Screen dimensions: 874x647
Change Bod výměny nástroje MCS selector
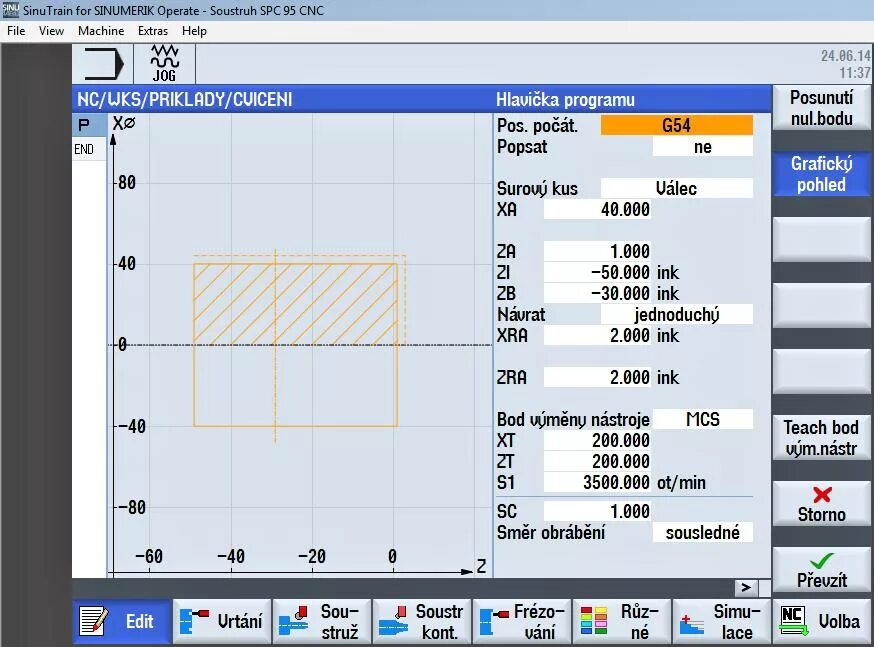[703, 419]
